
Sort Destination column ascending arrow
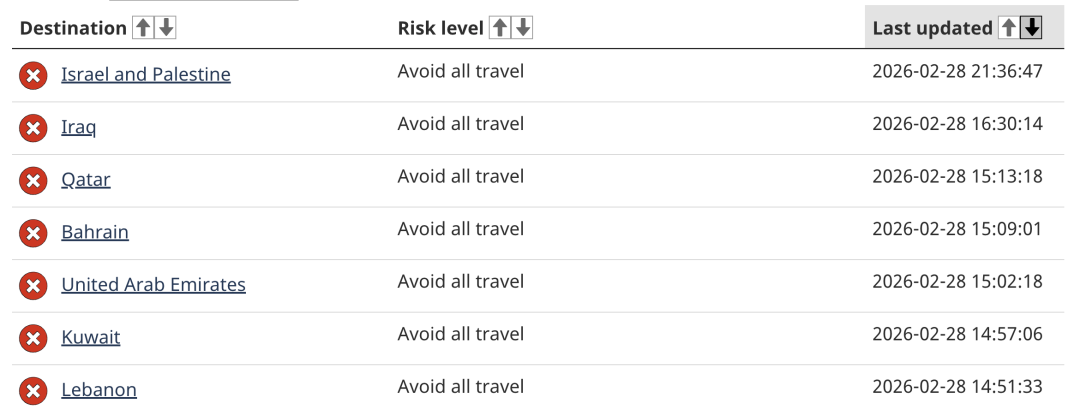coord(143,28)
